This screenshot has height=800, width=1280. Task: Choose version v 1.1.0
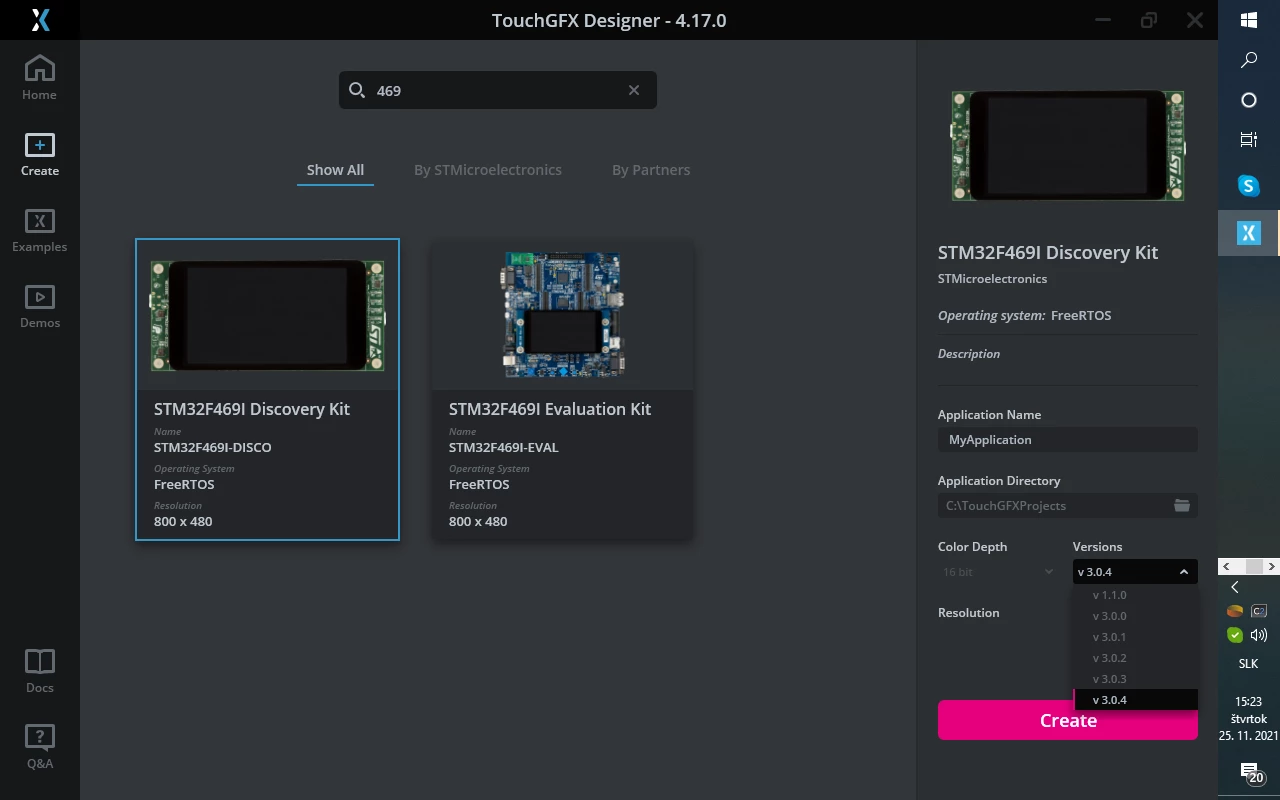click(1135, 595)
